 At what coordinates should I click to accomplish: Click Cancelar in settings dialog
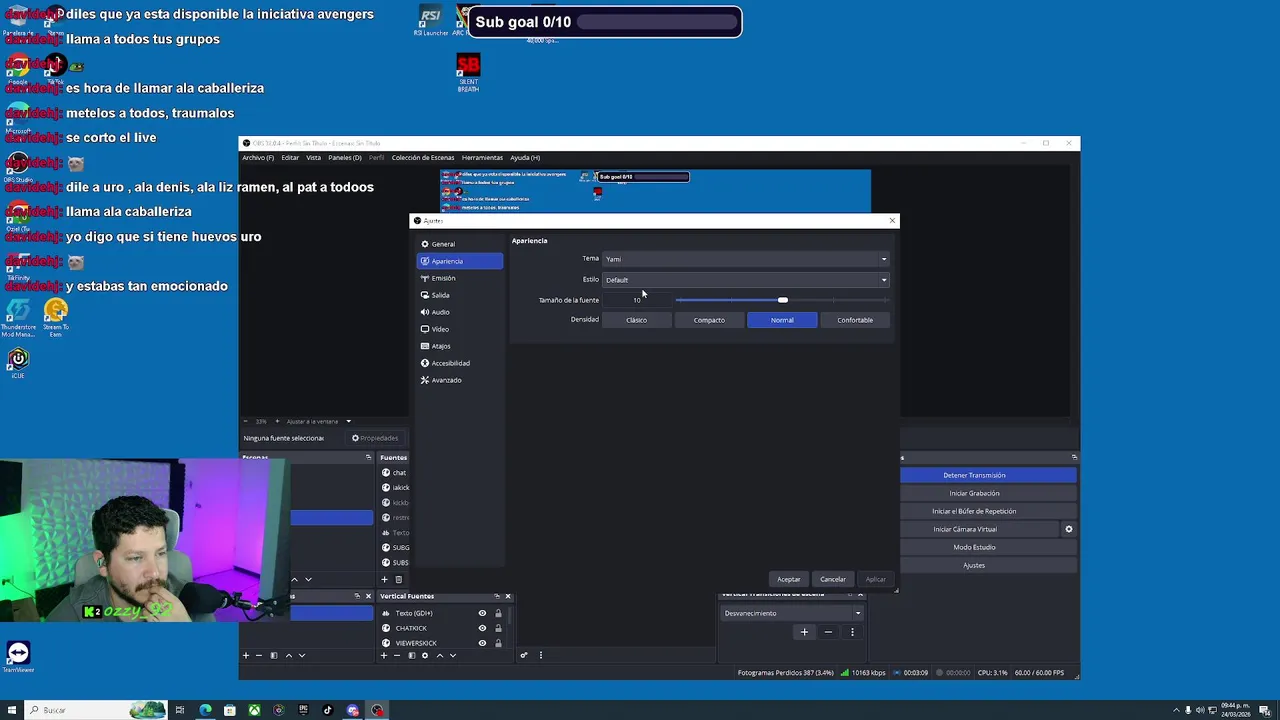pos(833,579)
